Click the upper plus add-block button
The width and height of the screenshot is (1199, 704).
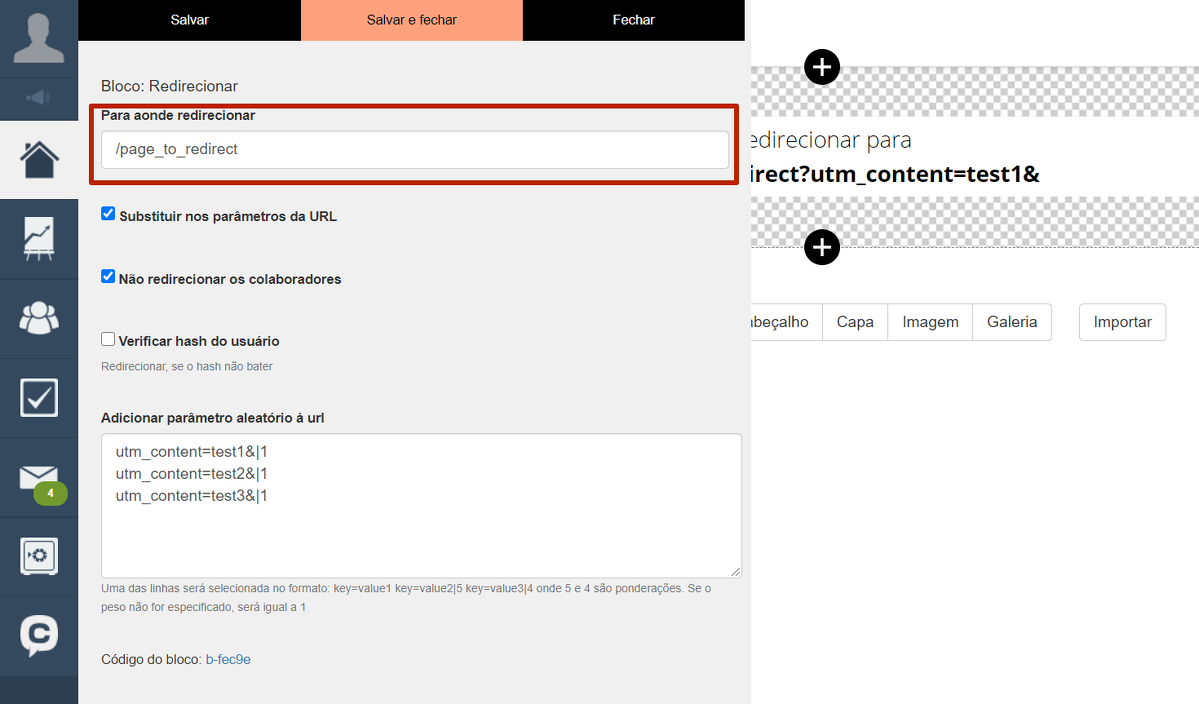click(x=822, y=67)
